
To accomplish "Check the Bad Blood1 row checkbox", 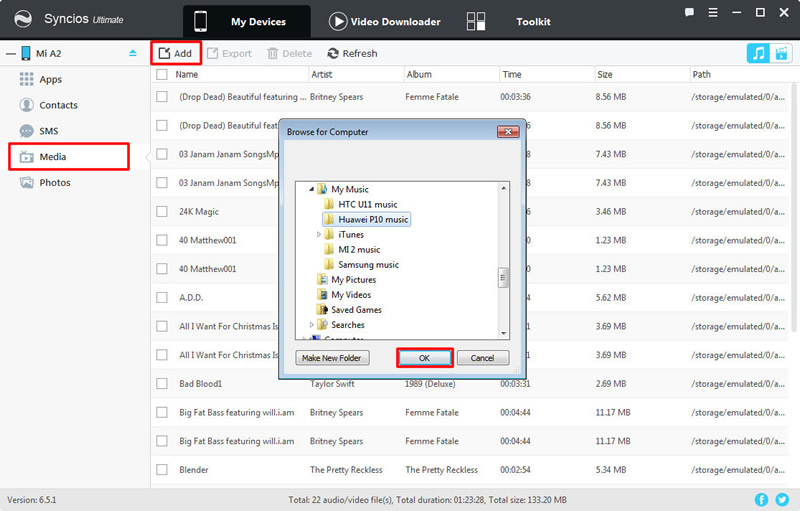I will [x=162, y=384].
